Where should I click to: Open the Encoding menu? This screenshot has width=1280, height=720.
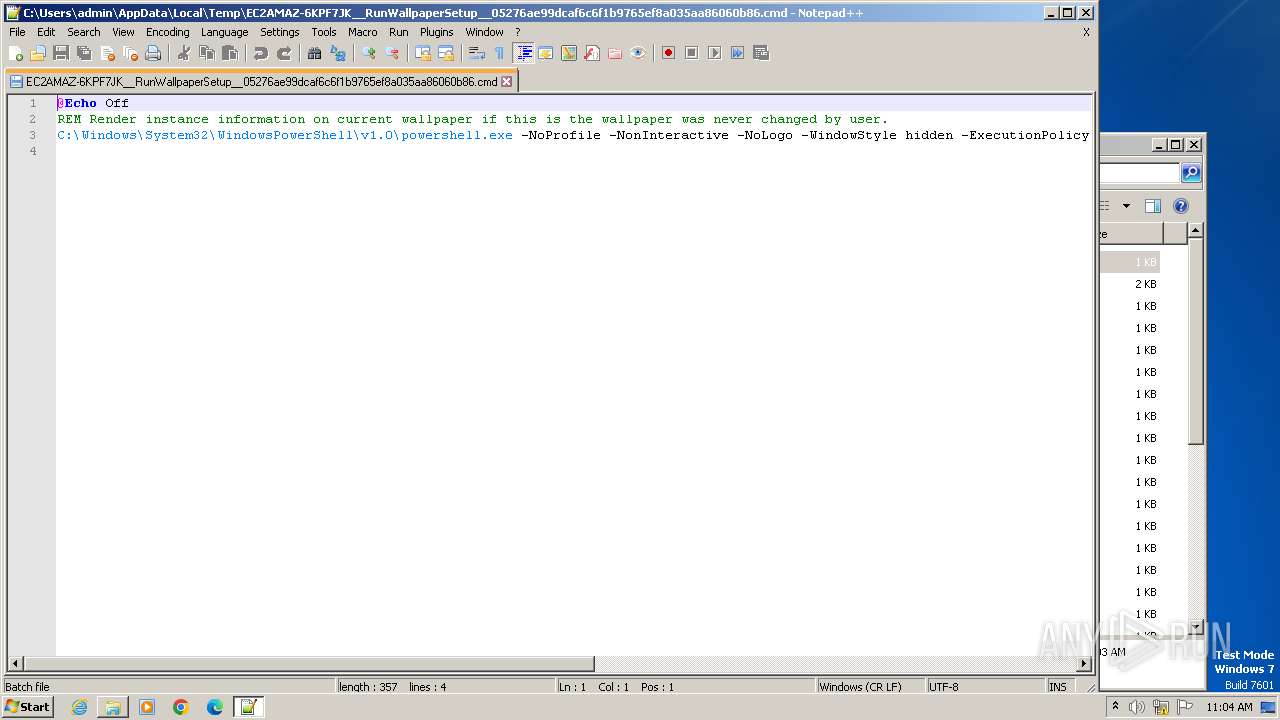pyautogui.click(x=168, y=32)
